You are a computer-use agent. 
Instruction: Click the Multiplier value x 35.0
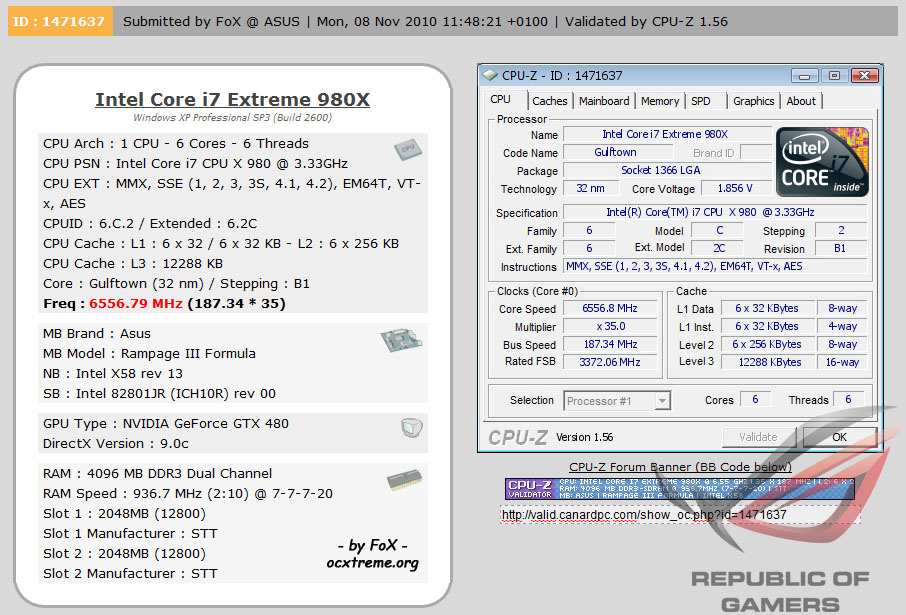pos(610,327)
